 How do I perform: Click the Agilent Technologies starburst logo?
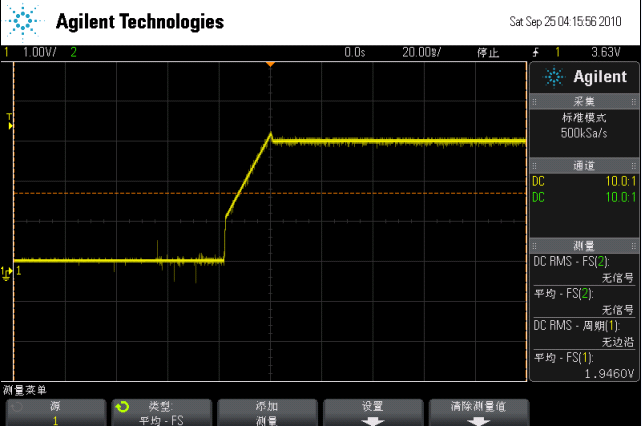tap(23, 22)
